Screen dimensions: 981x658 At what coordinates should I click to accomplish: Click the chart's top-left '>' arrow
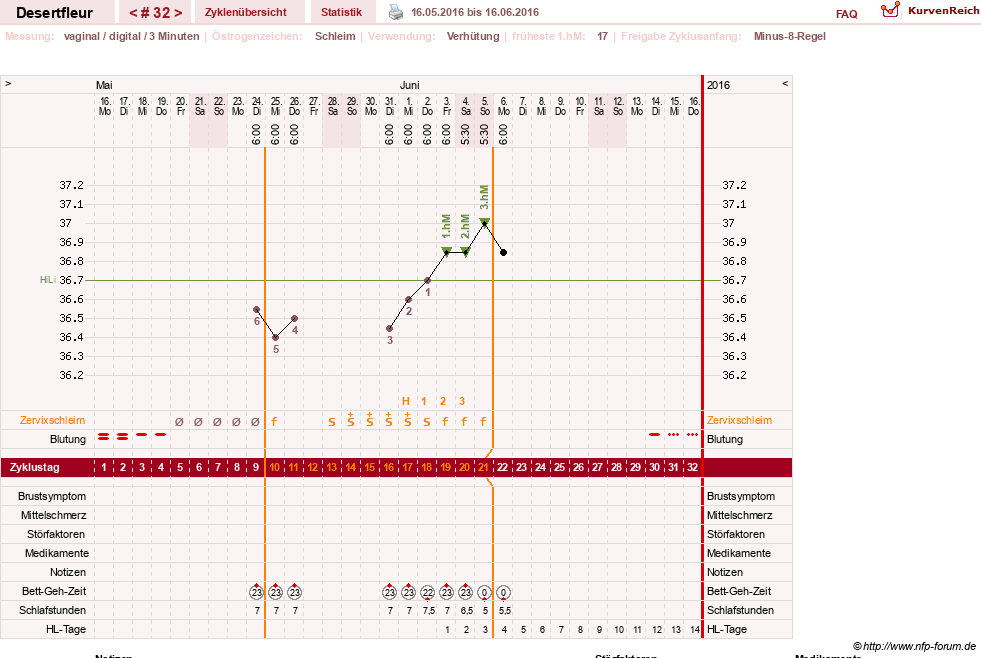click(8, 83)
